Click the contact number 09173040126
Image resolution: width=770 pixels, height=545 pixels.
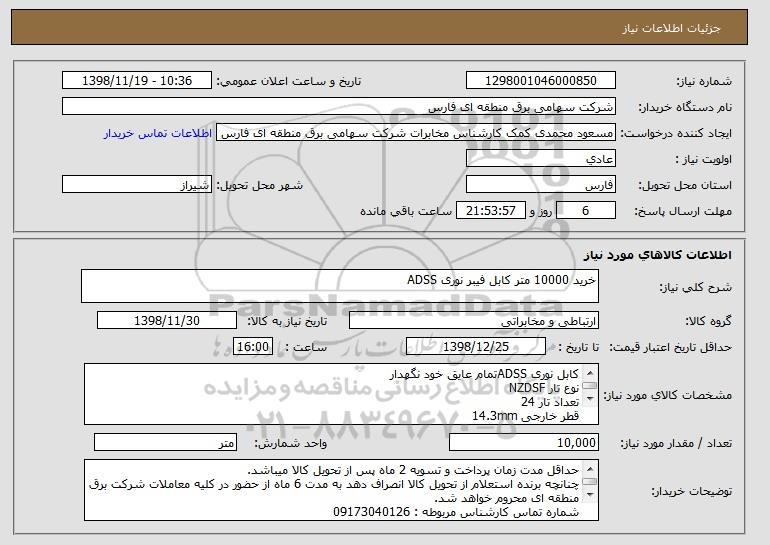point(371,512)
